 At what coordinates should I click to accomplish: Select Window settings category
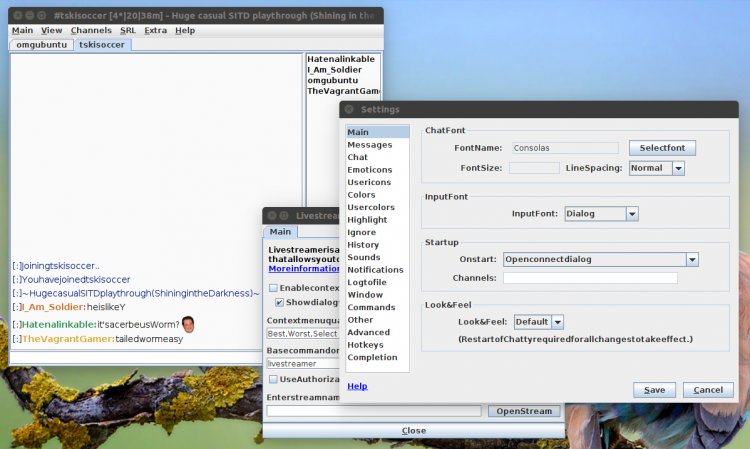377,295
